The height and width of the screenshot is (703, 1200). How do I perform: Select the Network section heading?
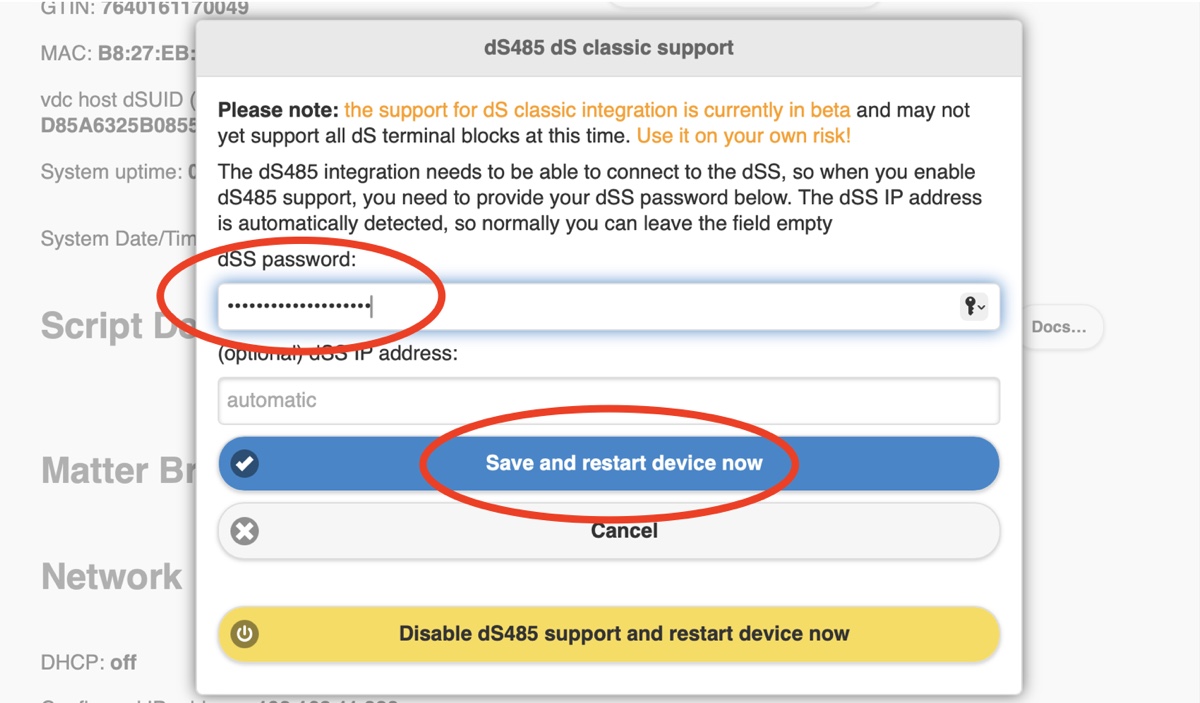(x=112, y=577)
